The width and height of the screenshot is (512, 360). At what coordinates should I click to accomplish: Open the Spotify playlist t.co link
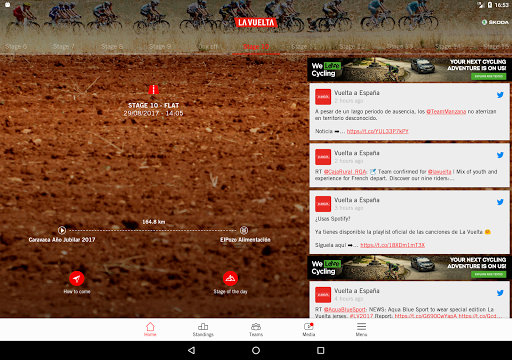point(393,245)
